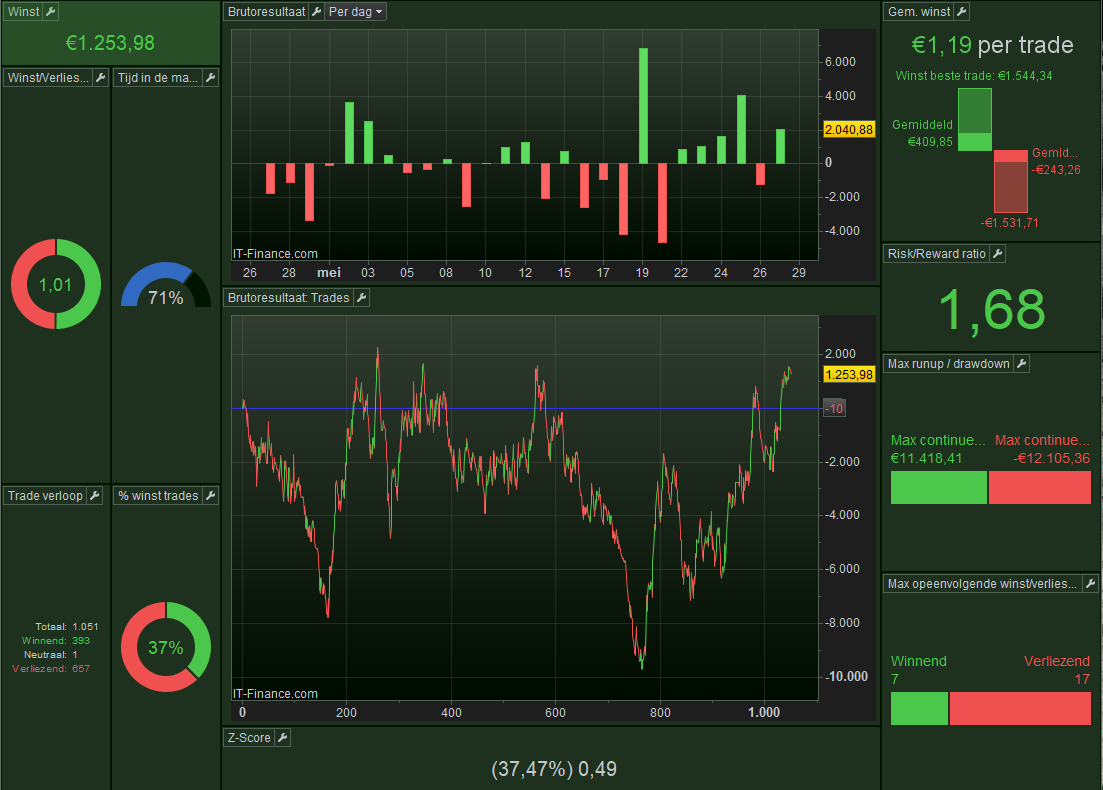Click the green consecutive winners bar
This screenshot has width=1103, height=790.
tap(919, 708)
